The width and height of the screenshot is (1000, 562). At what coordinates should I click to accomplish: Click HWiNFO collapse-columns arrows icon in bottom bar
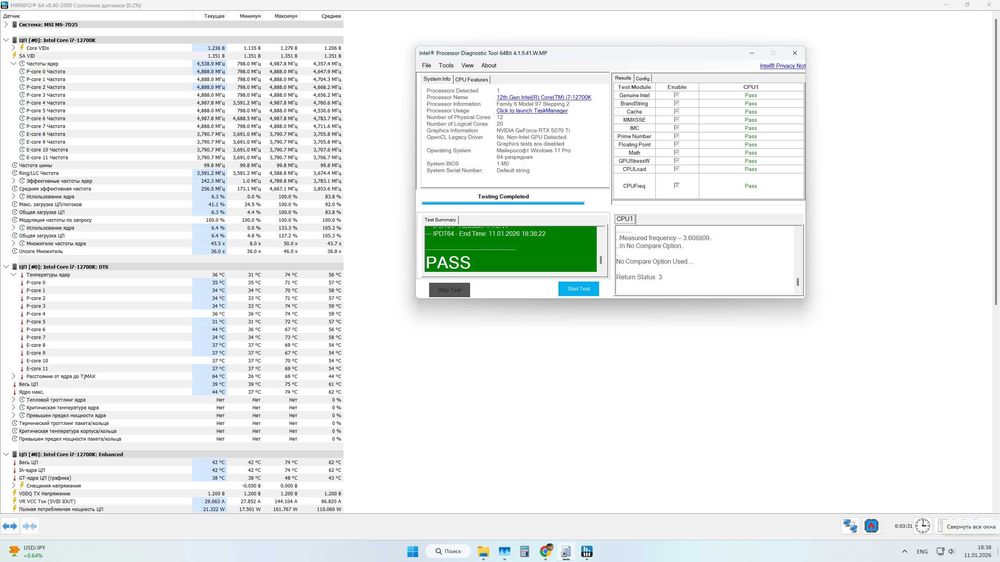30,526
